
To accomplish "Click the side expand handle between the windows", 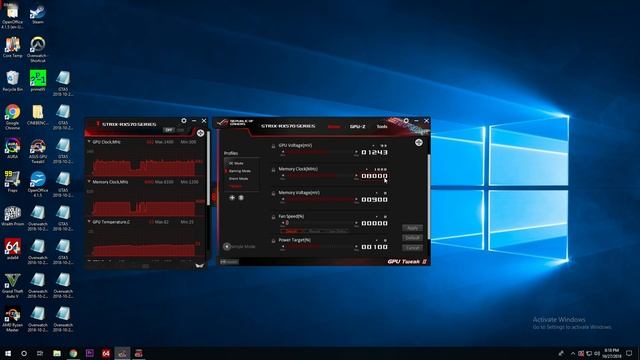I will point(213,197).
